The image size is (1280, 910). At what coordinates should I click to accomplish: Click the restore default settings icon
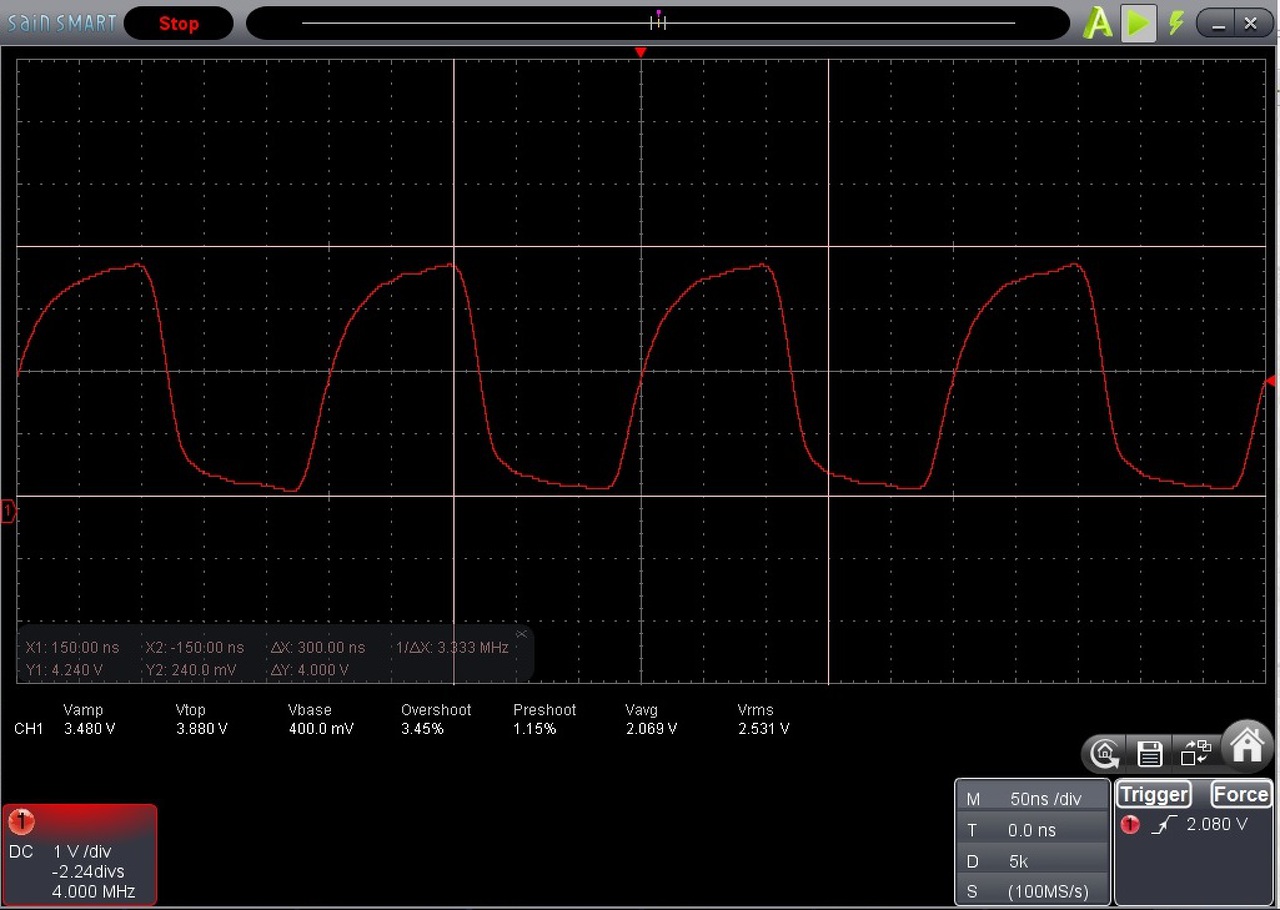(x=1105, y=753)
